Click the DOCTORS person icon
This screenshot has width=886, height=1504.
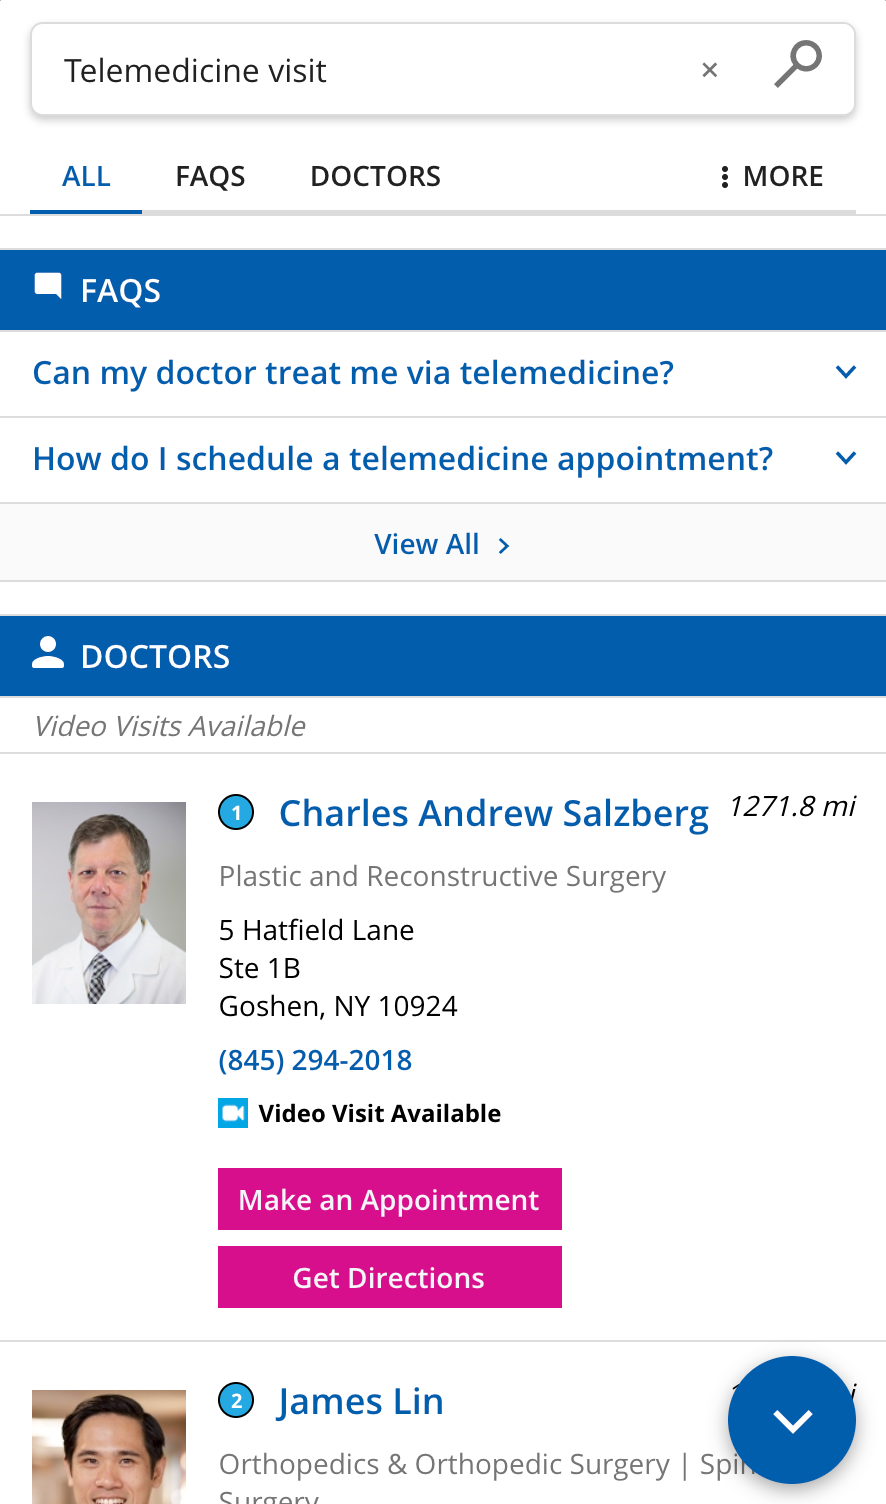click(48, 653)
